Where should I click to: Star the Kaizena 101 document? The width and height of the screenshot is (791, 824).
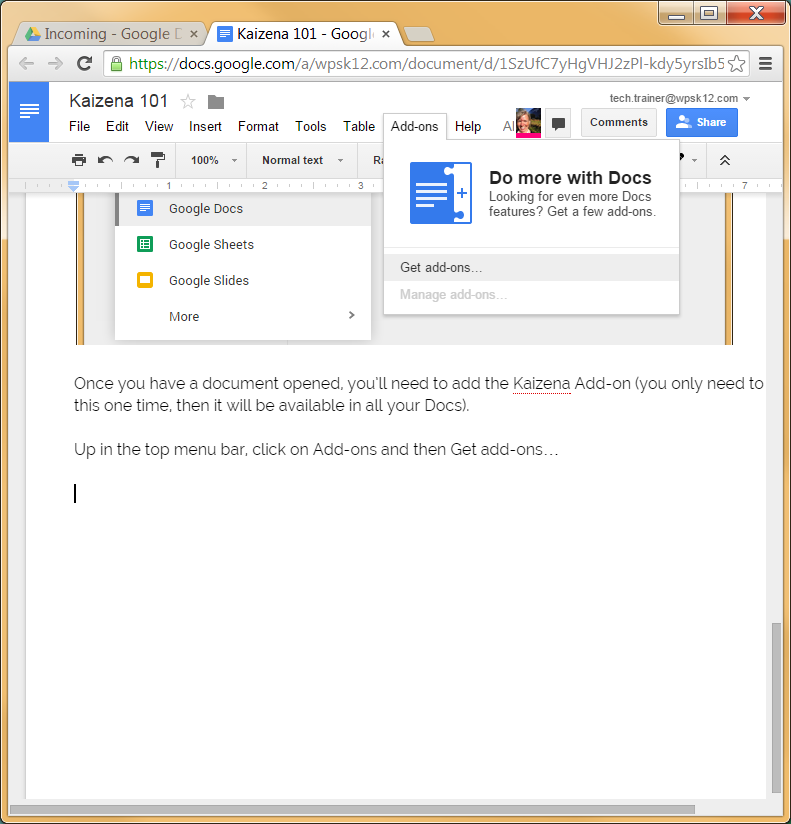pyautogui.click(x=188, y=101)
